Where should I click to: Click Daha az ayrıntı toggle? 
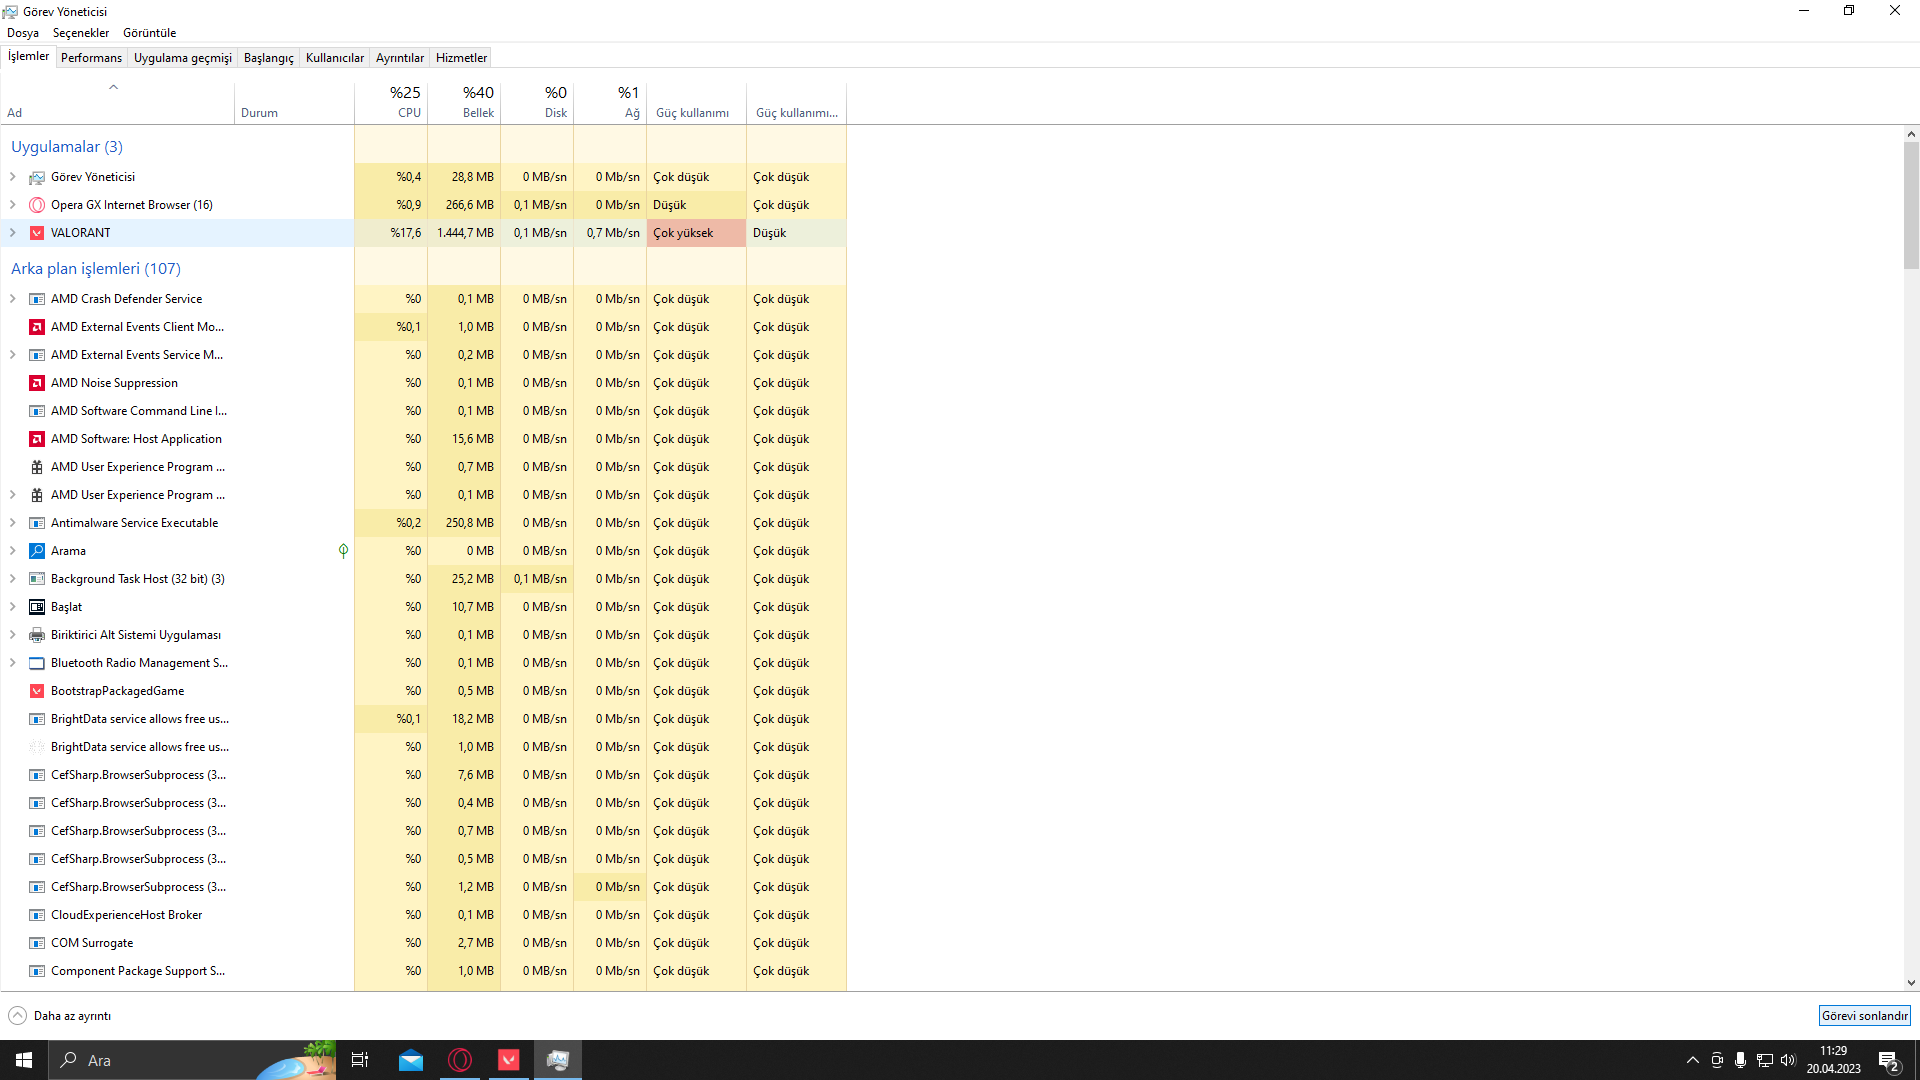click(x=60, y=1016)
